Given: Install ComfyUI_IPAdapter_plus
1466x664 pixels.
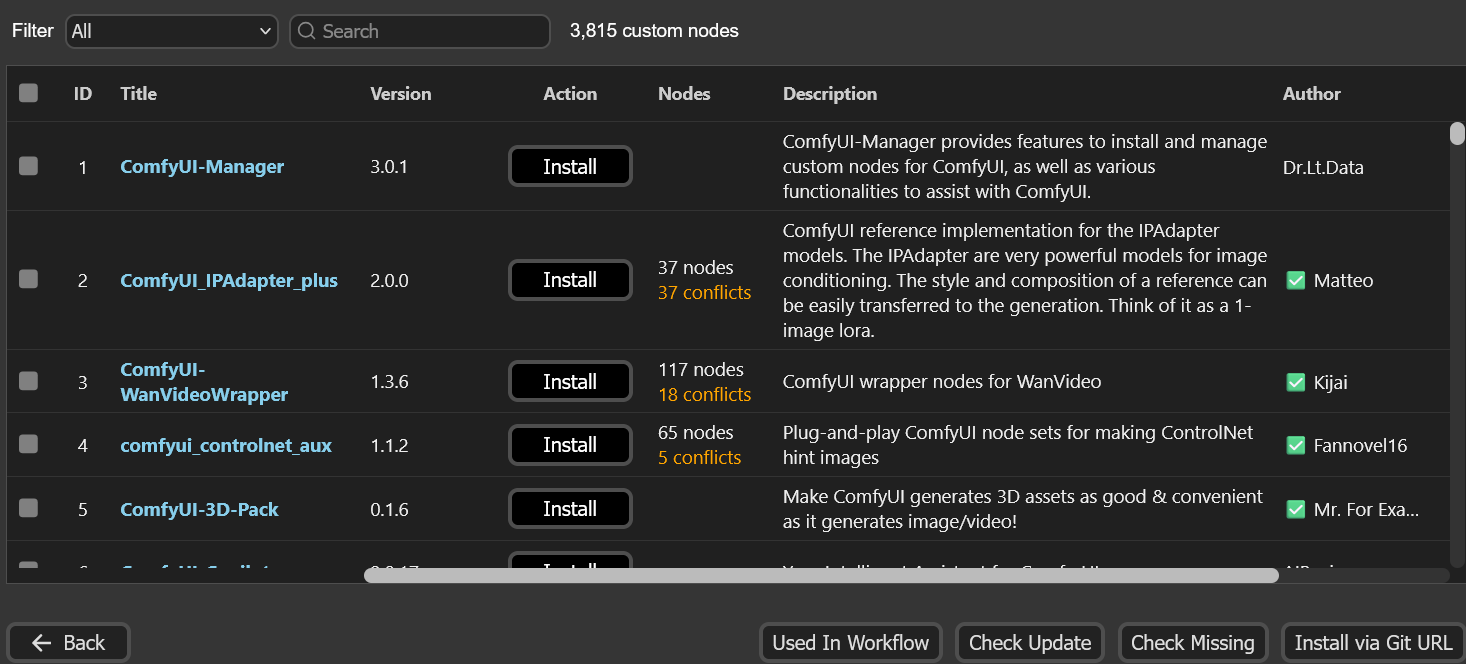Looking at the screenshot, I should (x=570, y=280).
